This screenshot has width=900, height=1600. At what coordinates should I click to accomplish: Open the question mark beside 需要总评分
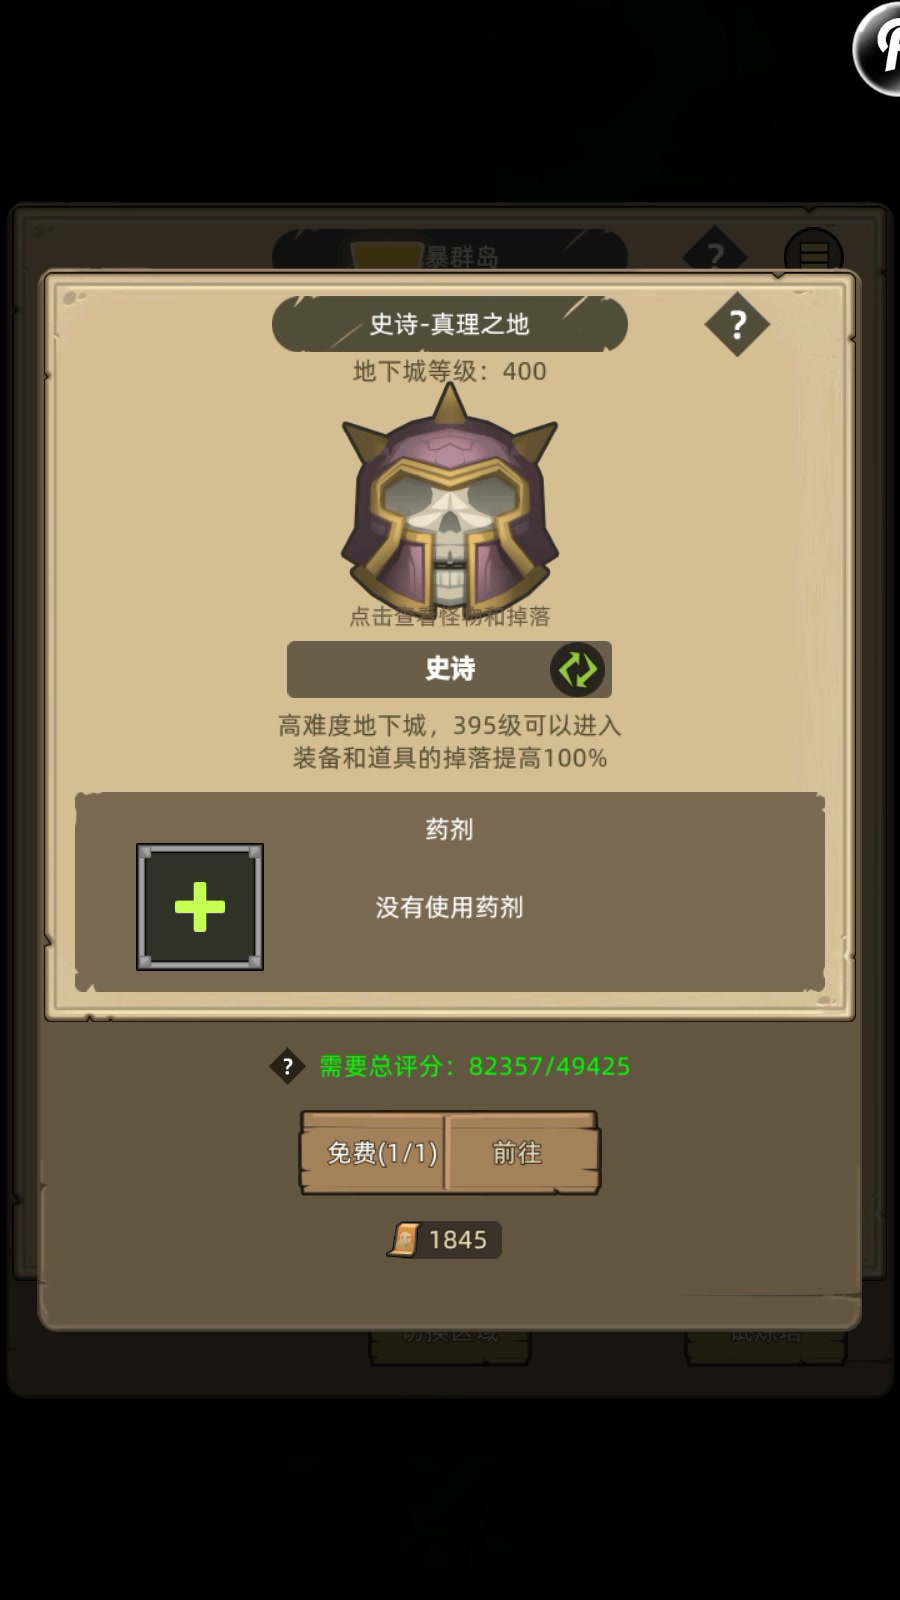287,1066
